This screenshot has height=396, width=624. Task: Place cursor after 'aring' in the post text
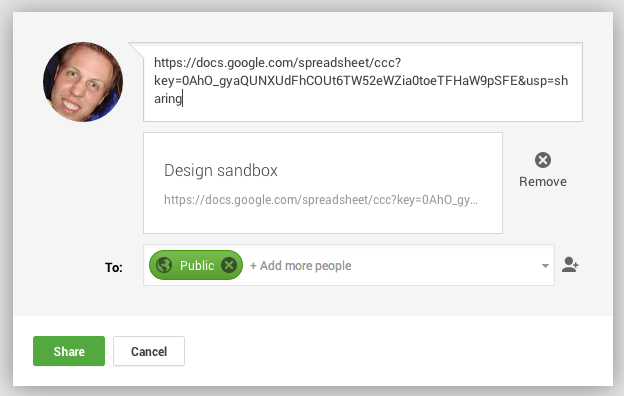click(x=183, y=99)
